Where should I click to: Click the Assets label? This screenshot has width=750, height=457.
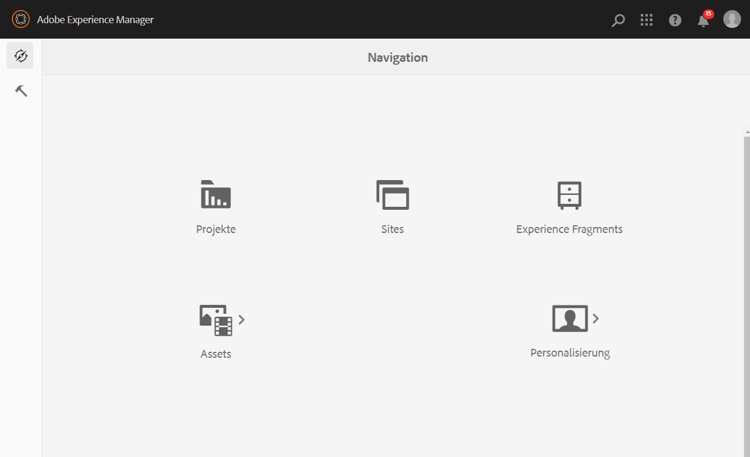click(216, 354)
